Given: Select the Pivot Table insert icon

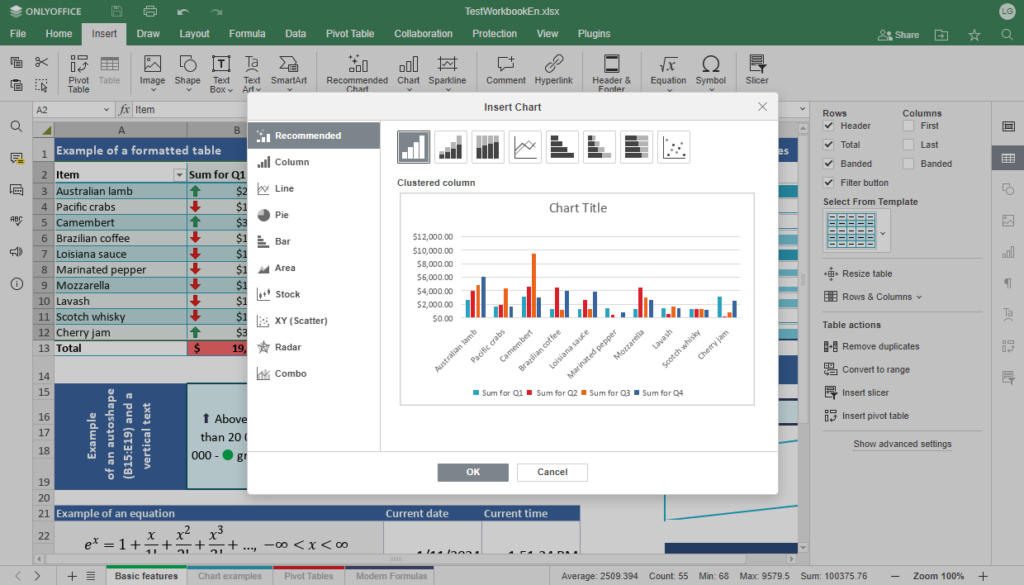Looking at the screenshot, I should 79,72.
